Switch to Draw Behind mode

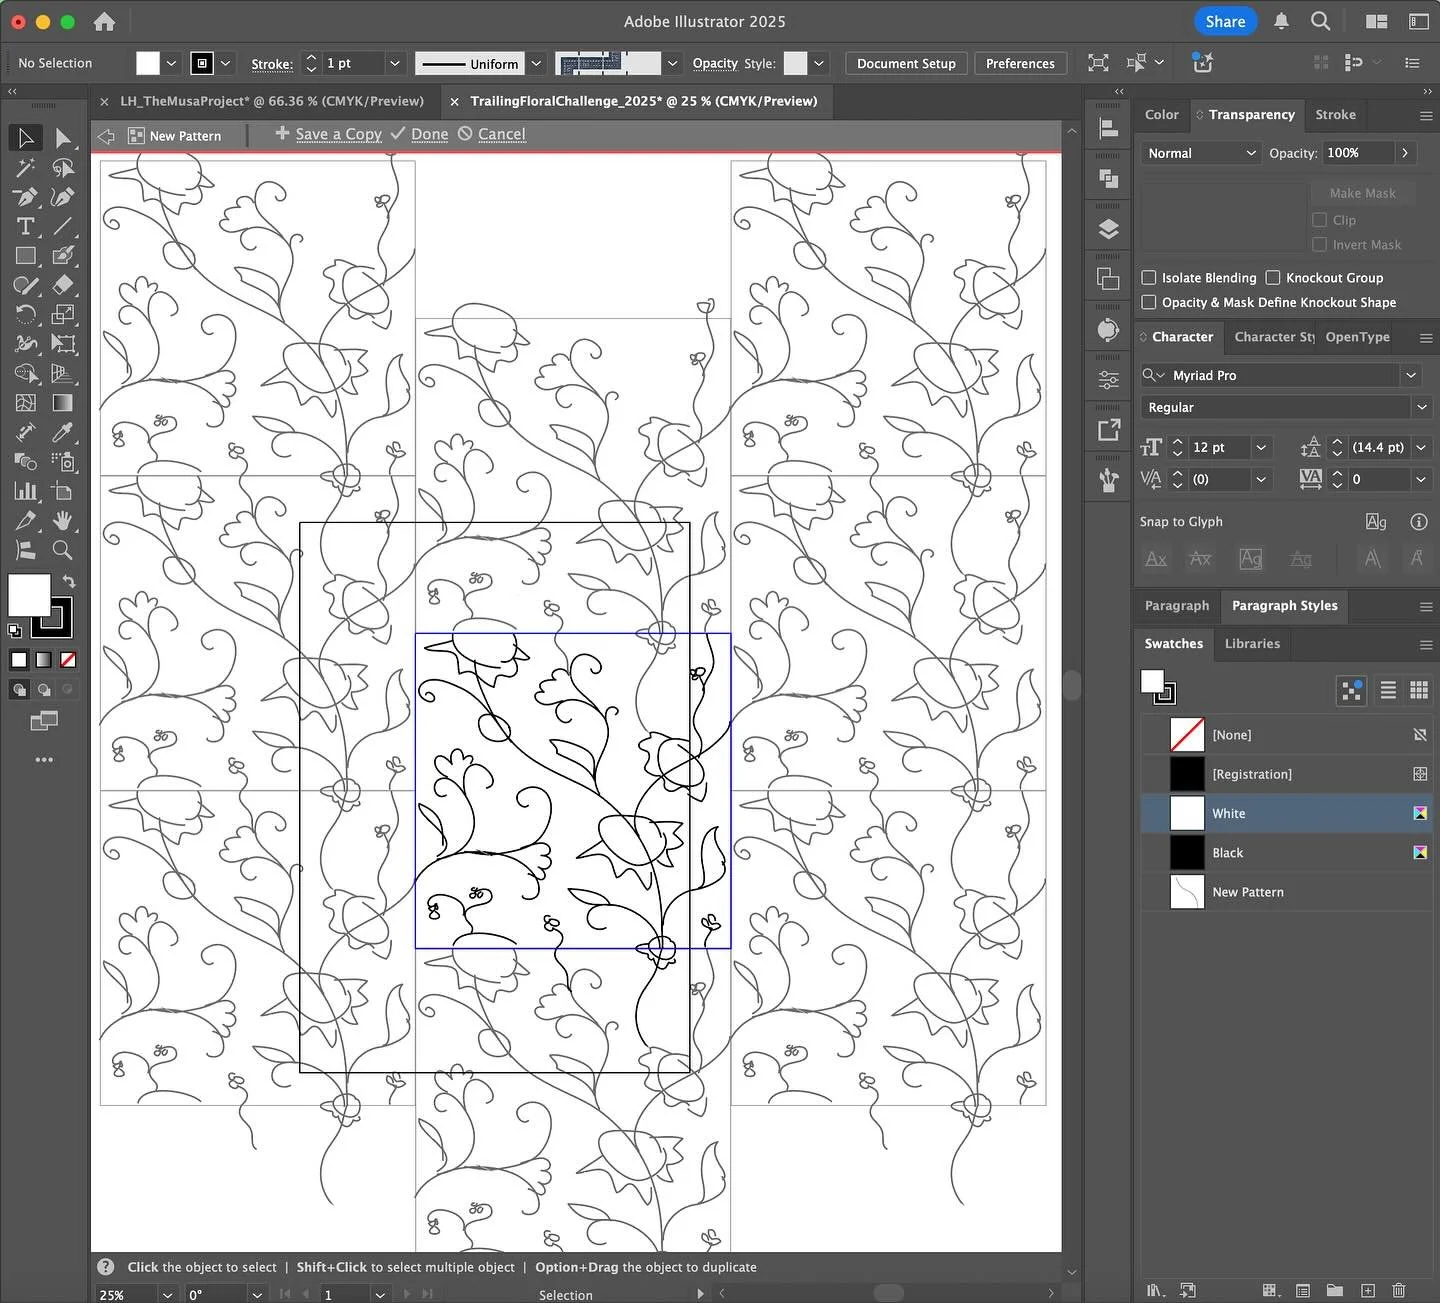pos(44,689)
